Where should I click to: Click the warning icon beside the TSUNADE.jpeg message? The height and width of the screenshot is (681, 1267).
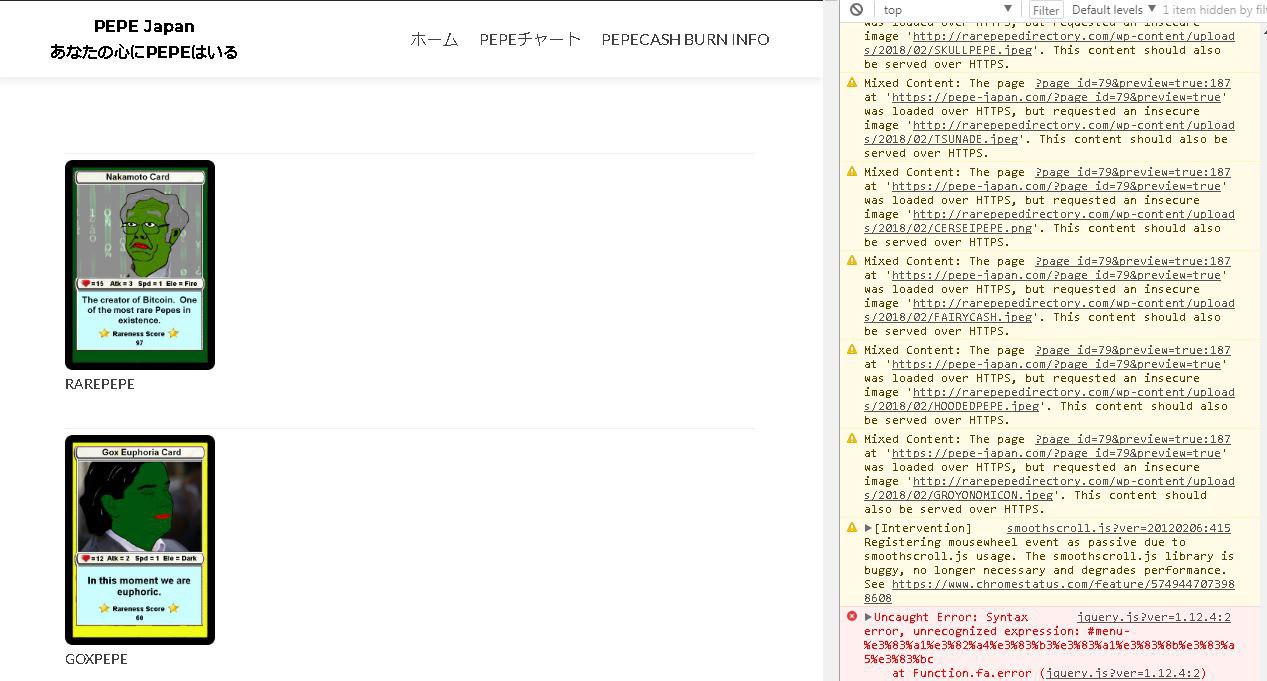[852, 83]
